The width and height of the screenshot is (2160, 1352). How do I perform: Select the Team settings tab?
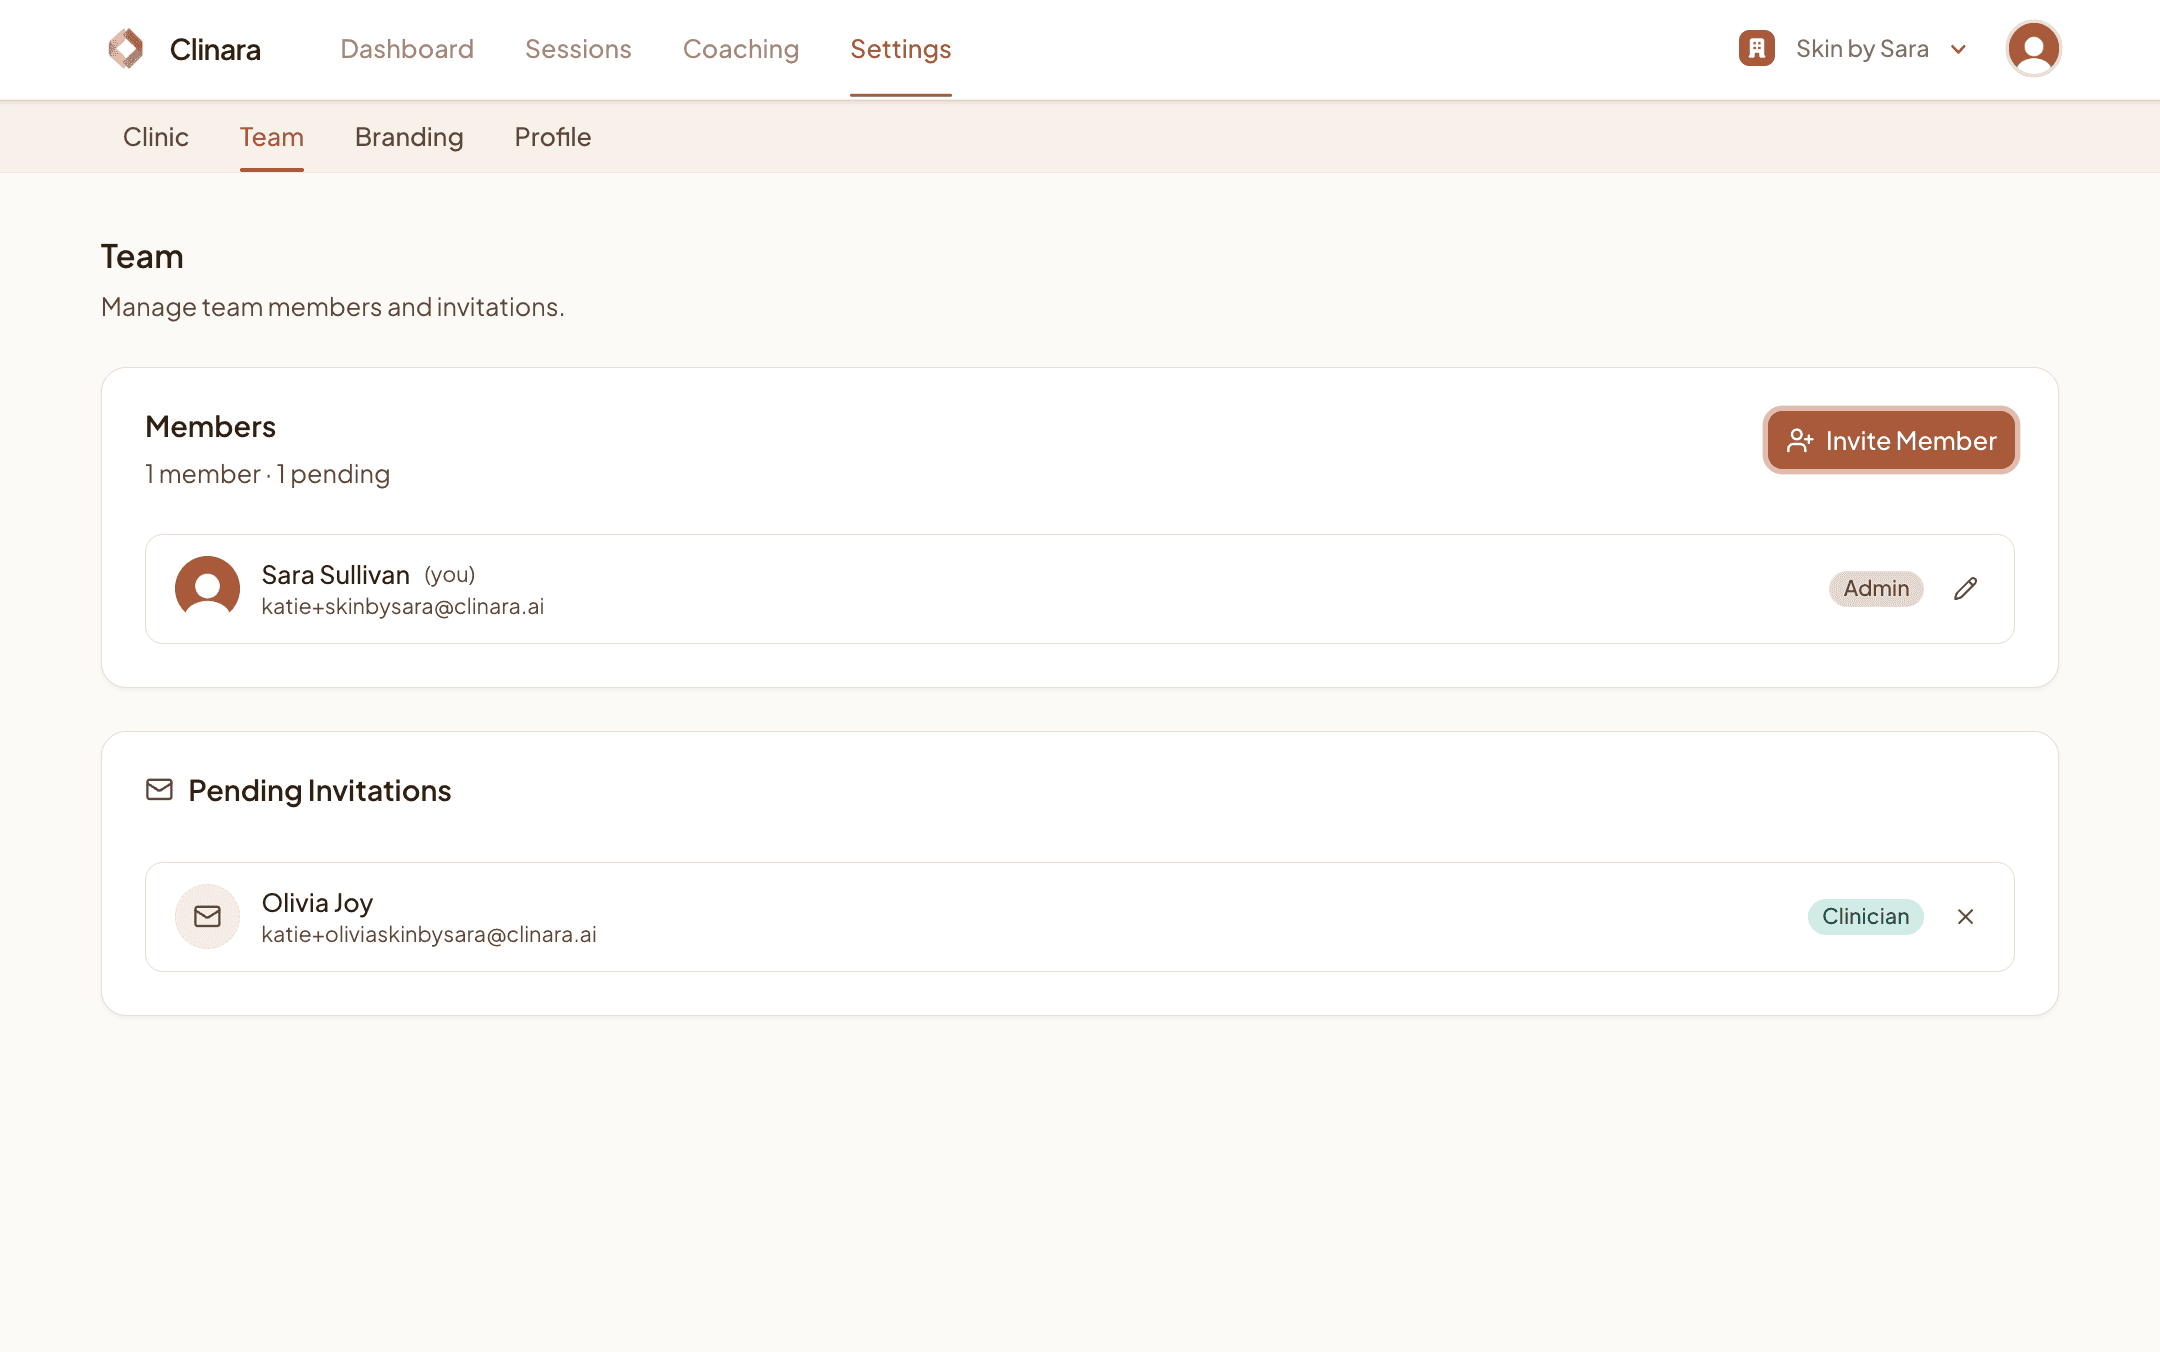point(272,137)
